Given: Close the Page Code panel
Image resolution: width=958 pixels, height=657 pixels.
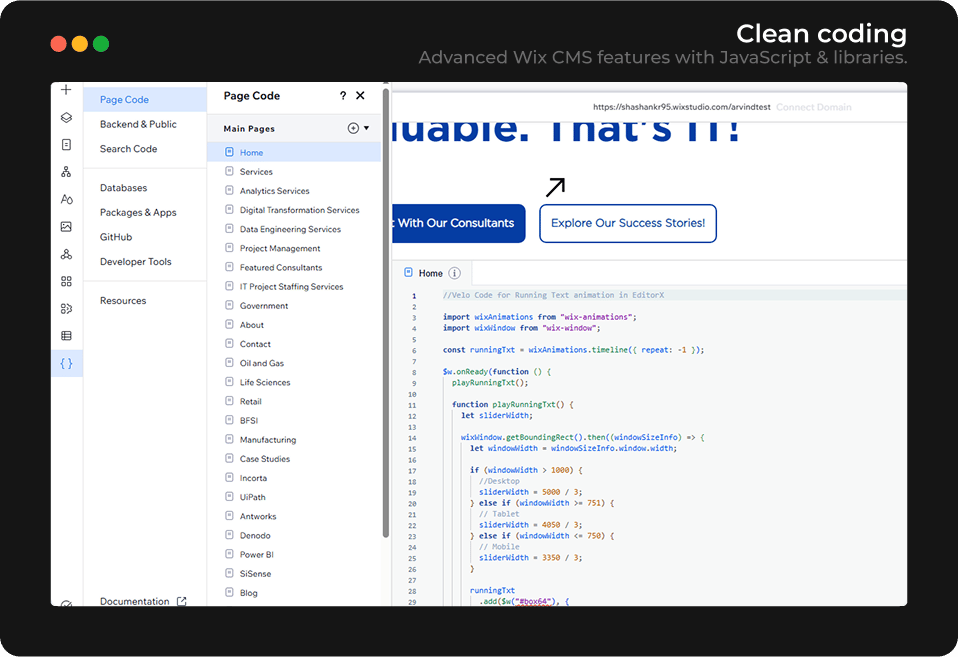Looking at the screenshot, I should [x=360, y=96].
